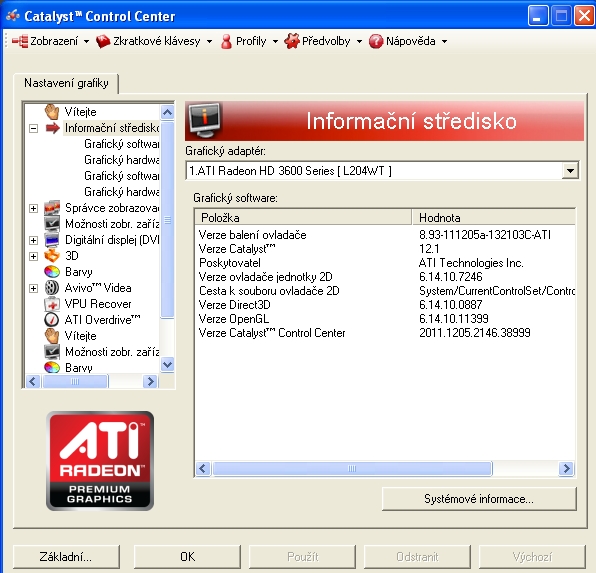Open the Grafický adaptér combo box
The width and height of the screenshot is (596, 573).
pos(382,171)
